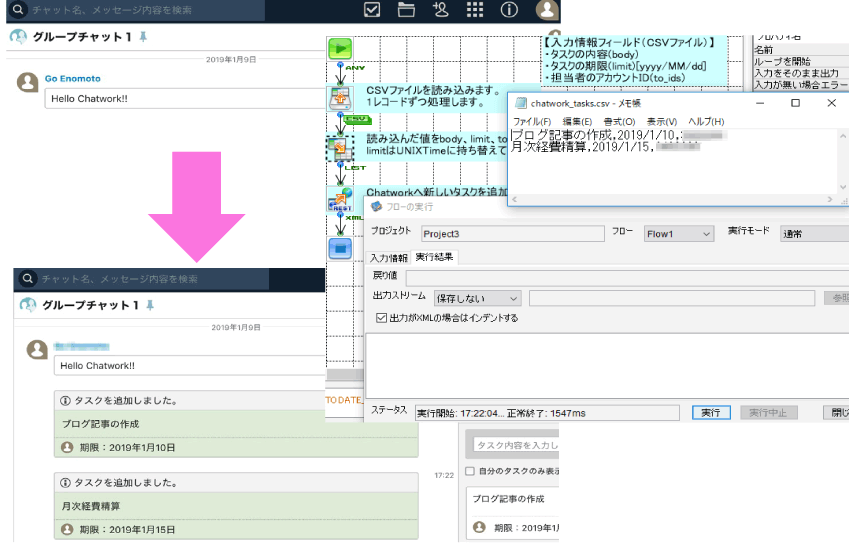Toggle 出力がXMLの場合はインデントする checkbox
The height and width of the screenshot is (546, 850).
pyautogui.click(x=381, y=318)
